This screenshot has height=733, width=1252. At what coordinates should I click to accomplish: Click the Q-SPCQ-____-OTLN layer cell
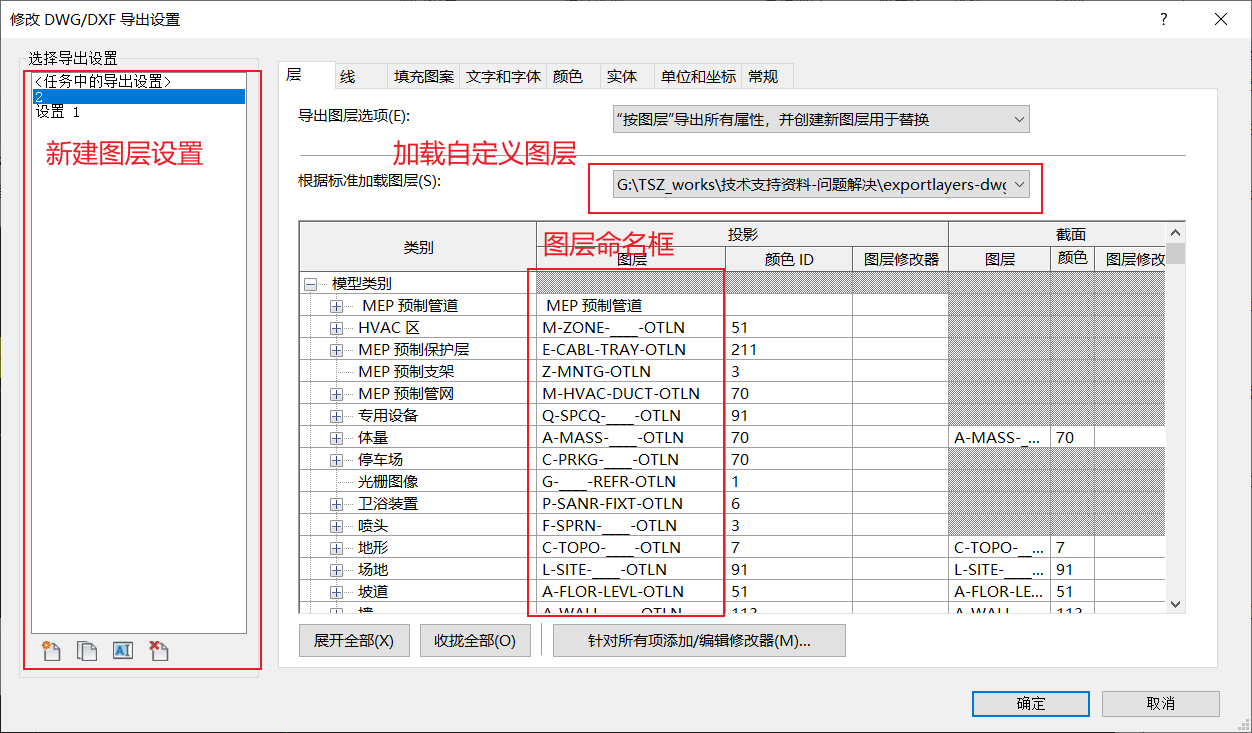coord(631,416)
